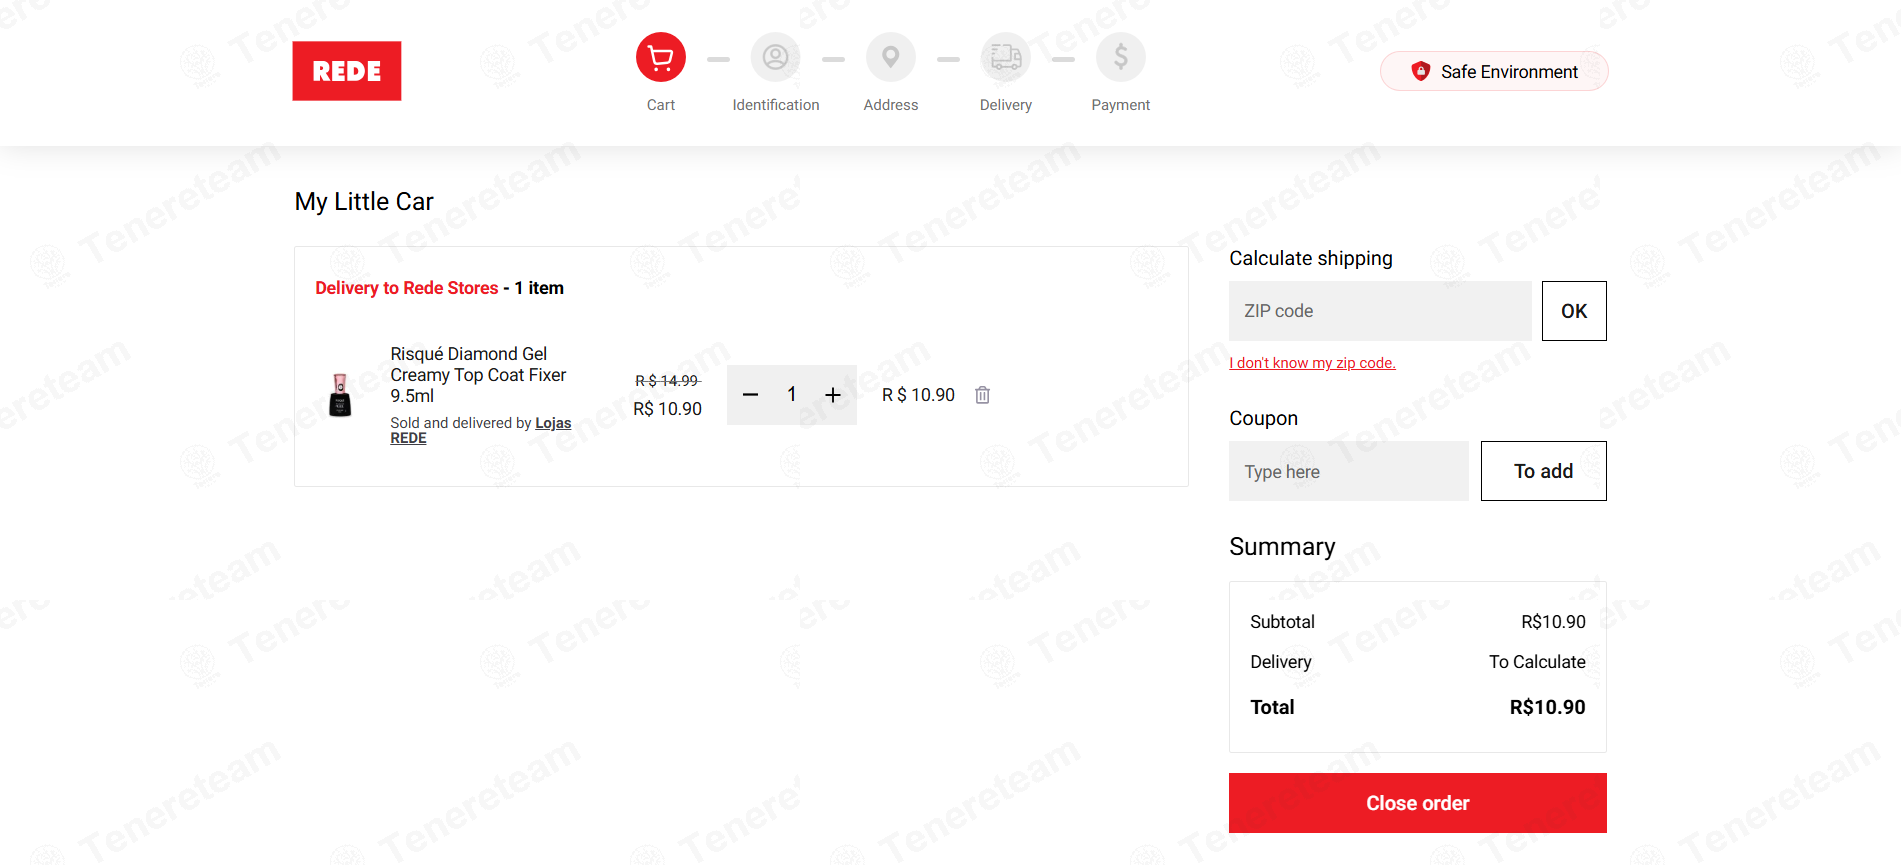Viewport: 1901px width, 865px height.
Task: Click the quantity value field
Action: [x=792, y=395]
